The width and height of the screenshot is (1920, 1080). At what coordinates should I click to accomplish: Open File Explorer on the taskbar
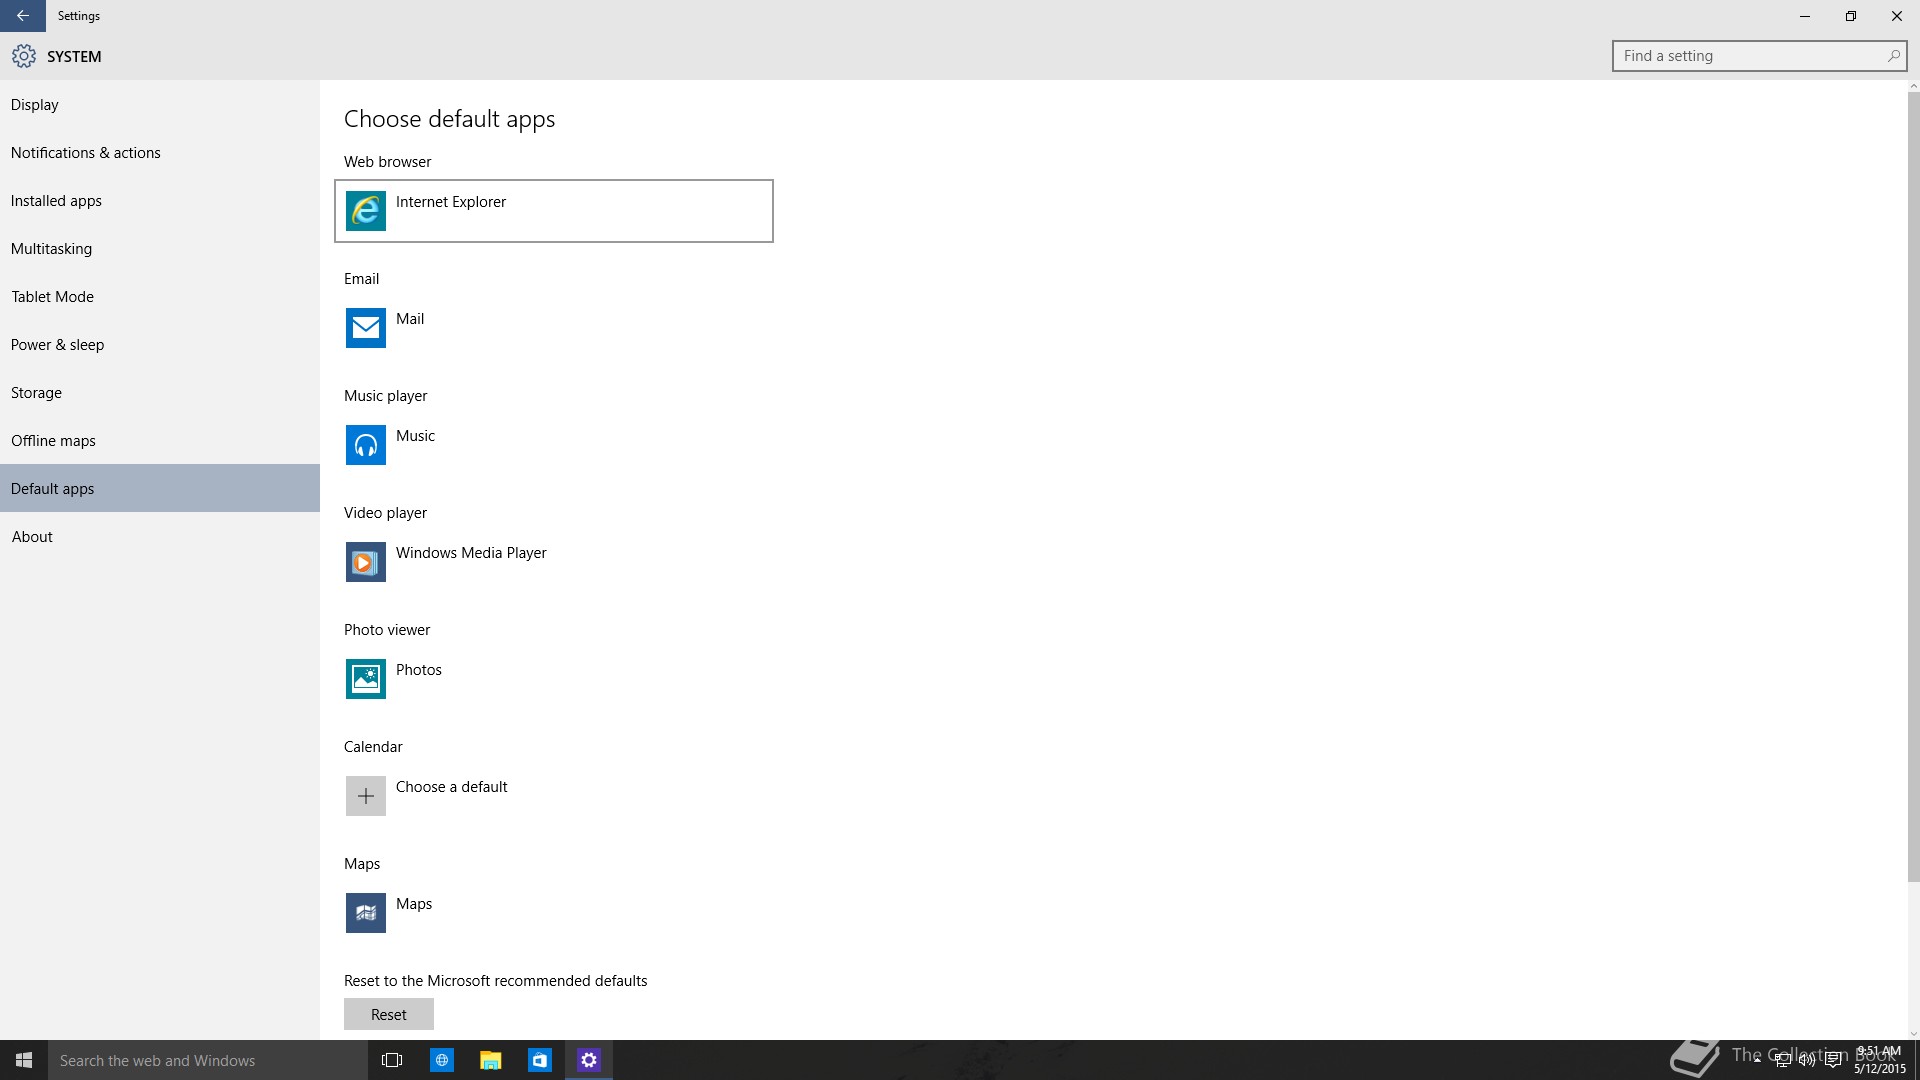(x=490, y=1060)
